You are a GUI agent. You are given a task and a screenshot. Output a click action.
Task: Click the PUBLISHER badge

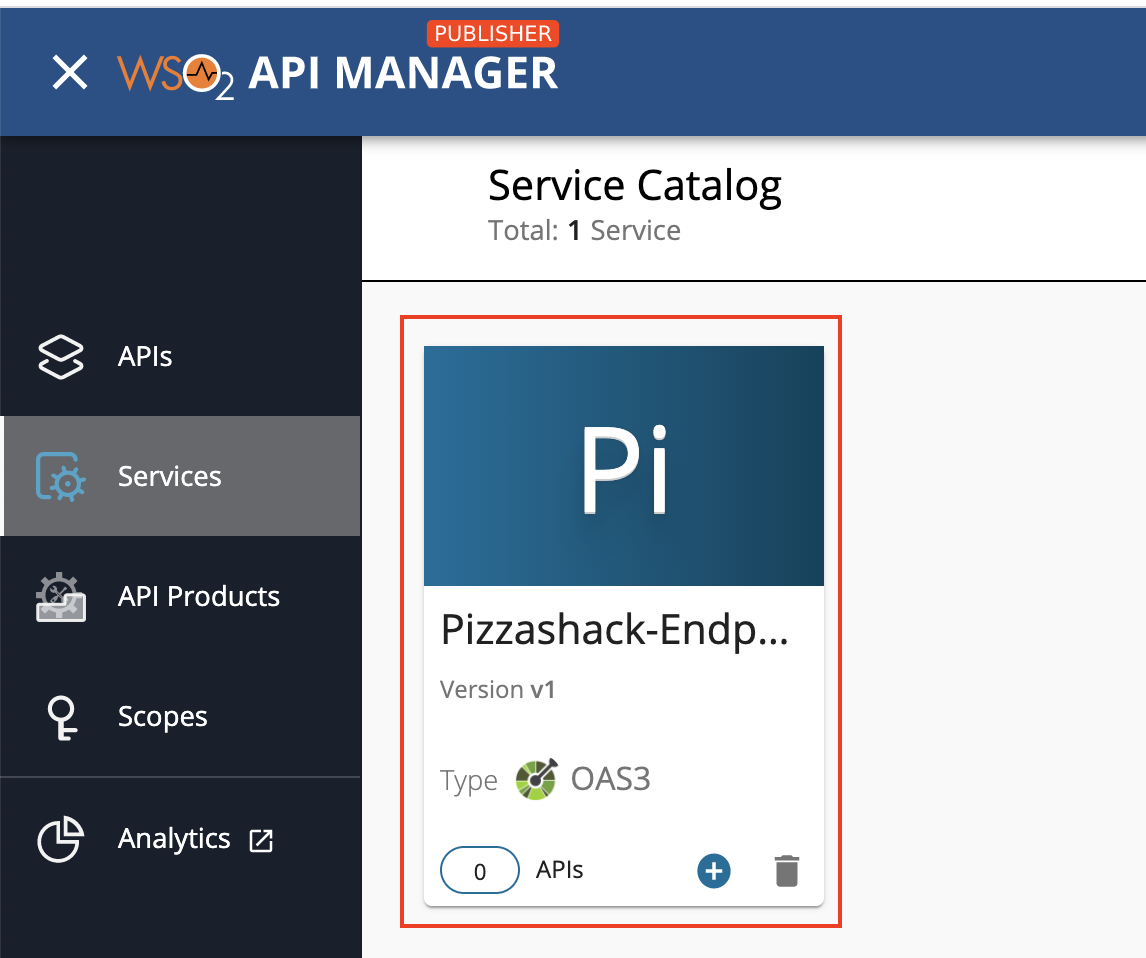[x=493, y=33]
